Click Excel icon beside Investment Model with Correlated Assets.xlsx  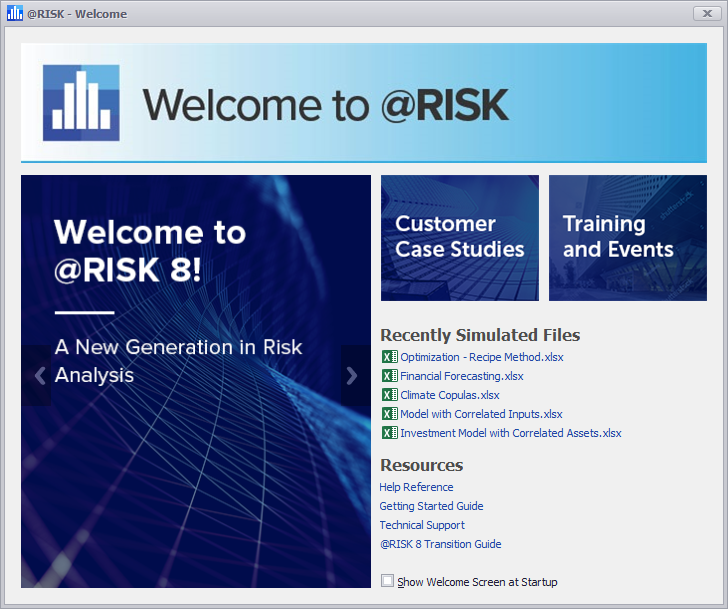[389, 433]
